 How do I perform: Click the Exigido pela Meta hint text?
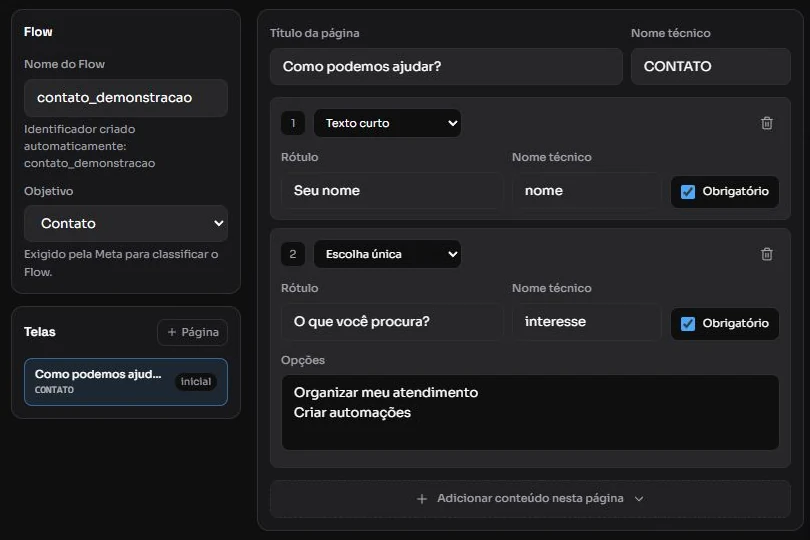pos(121,263)
